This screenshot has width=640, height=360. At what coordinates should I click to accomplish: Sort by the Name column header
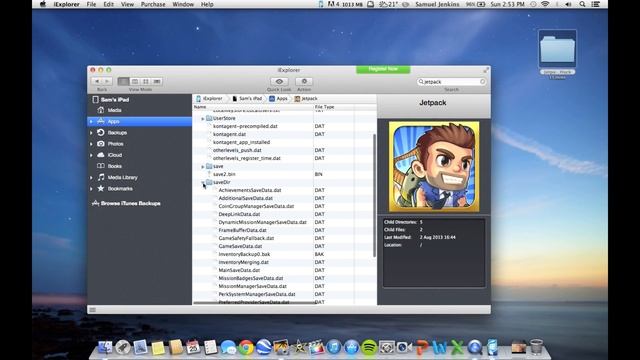pyautogui.click(x=253, y=107)
